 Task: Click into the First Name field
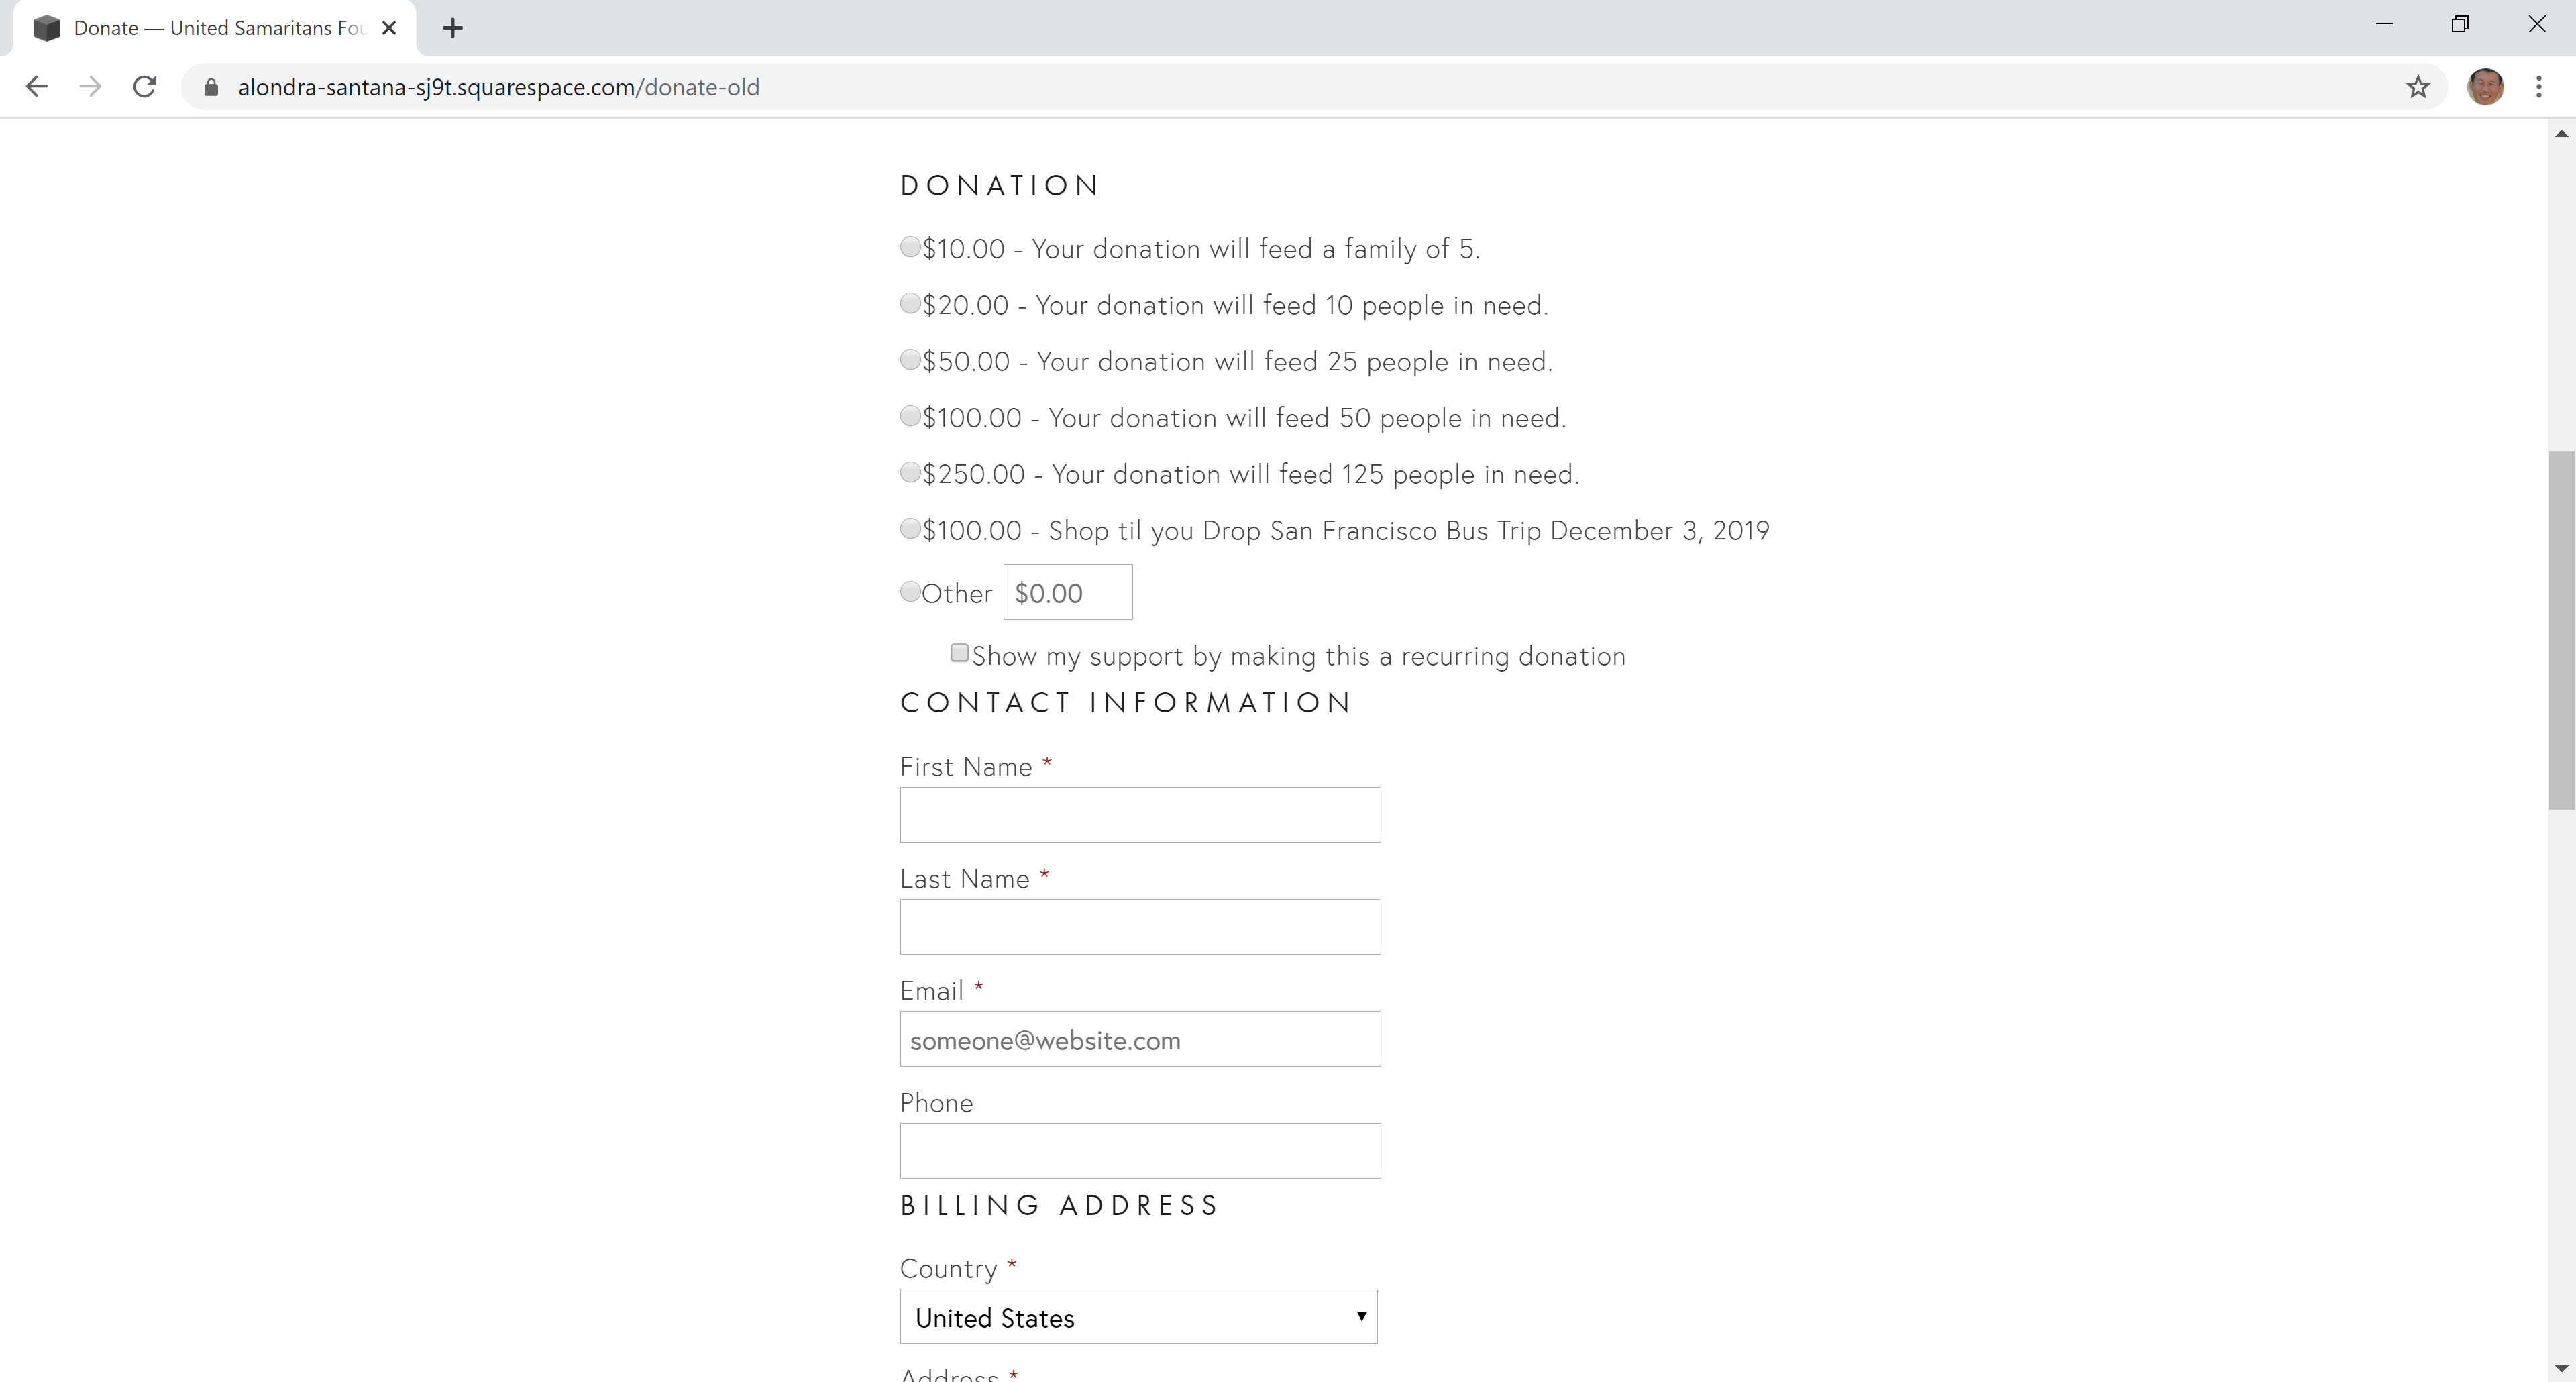pyautogui.click(x=1140, y=815)
